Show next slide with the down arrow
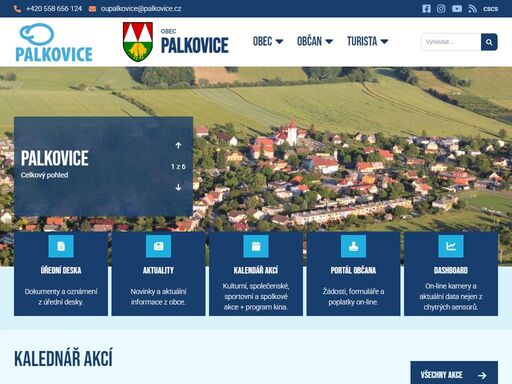The width and height of the screenshot is (512, 384). [x=178, y=187]
